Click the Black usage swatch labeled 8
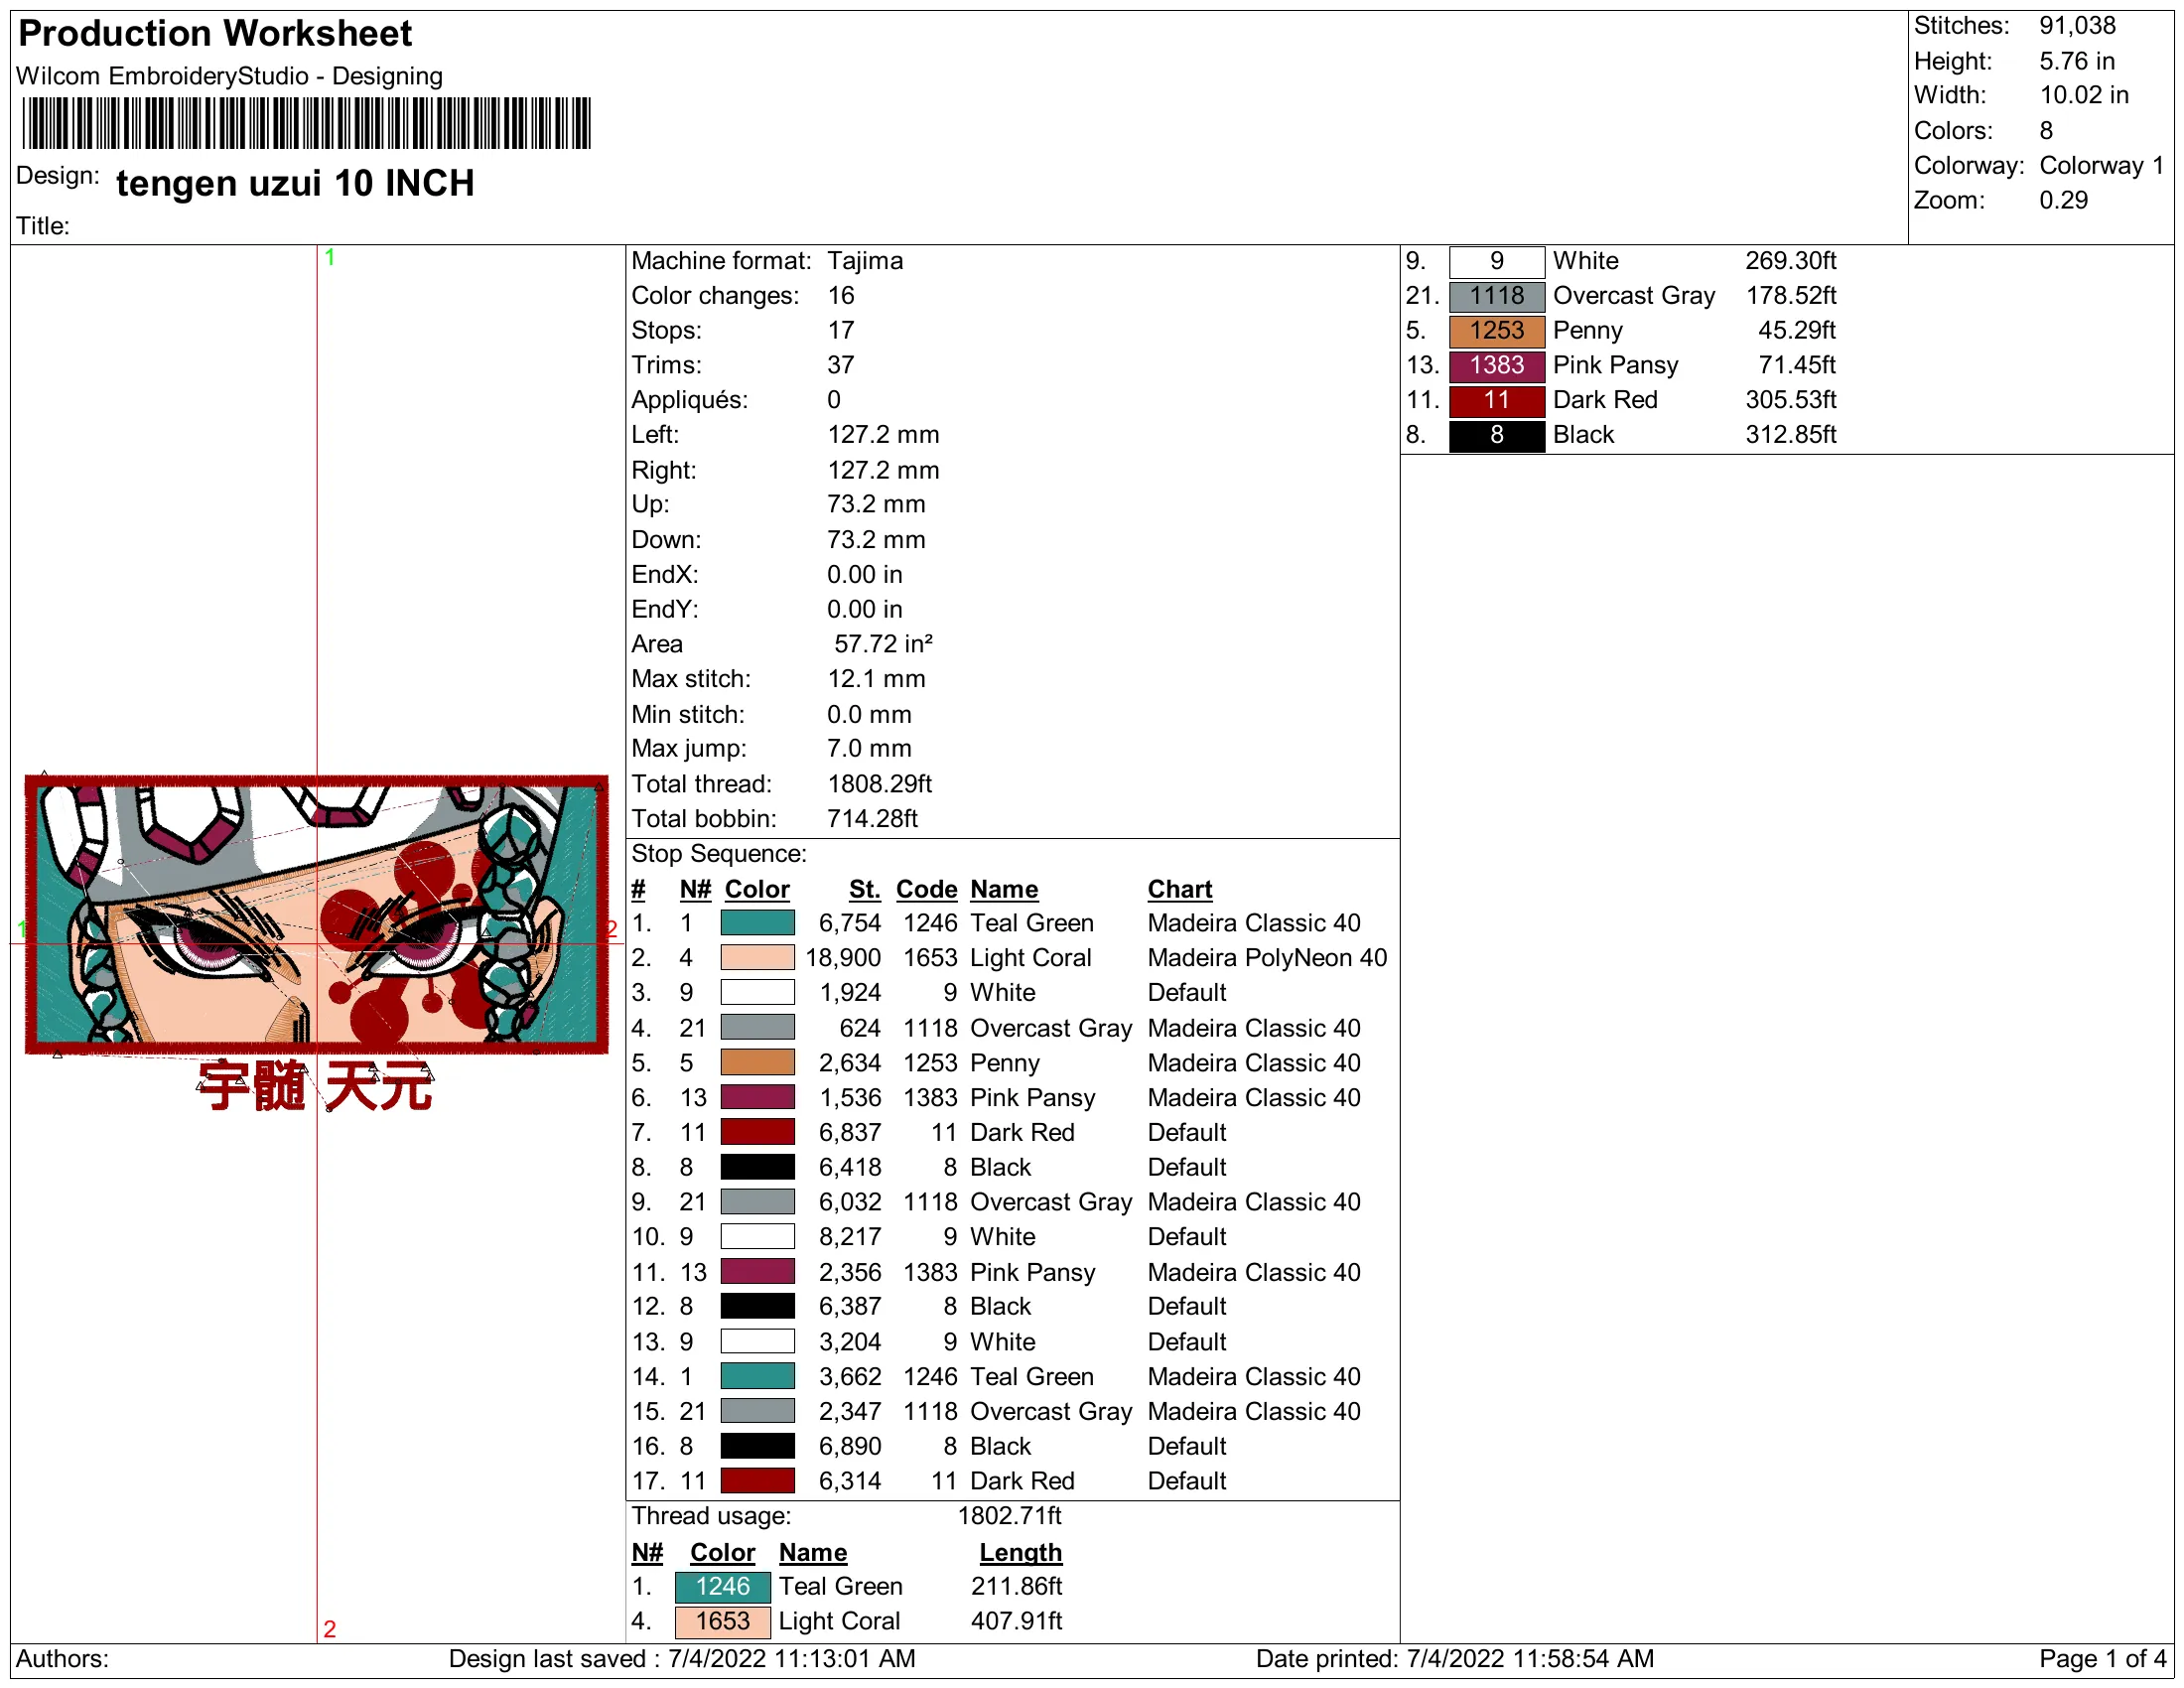Viewport: 2184px width, 1688px height. point(1497,436)
